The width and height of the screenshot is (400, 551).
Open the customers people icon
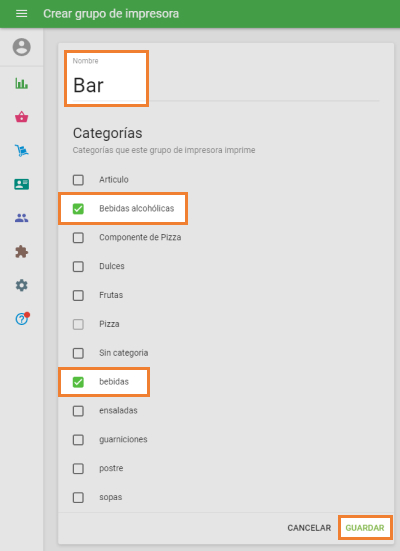click(21, 218)
